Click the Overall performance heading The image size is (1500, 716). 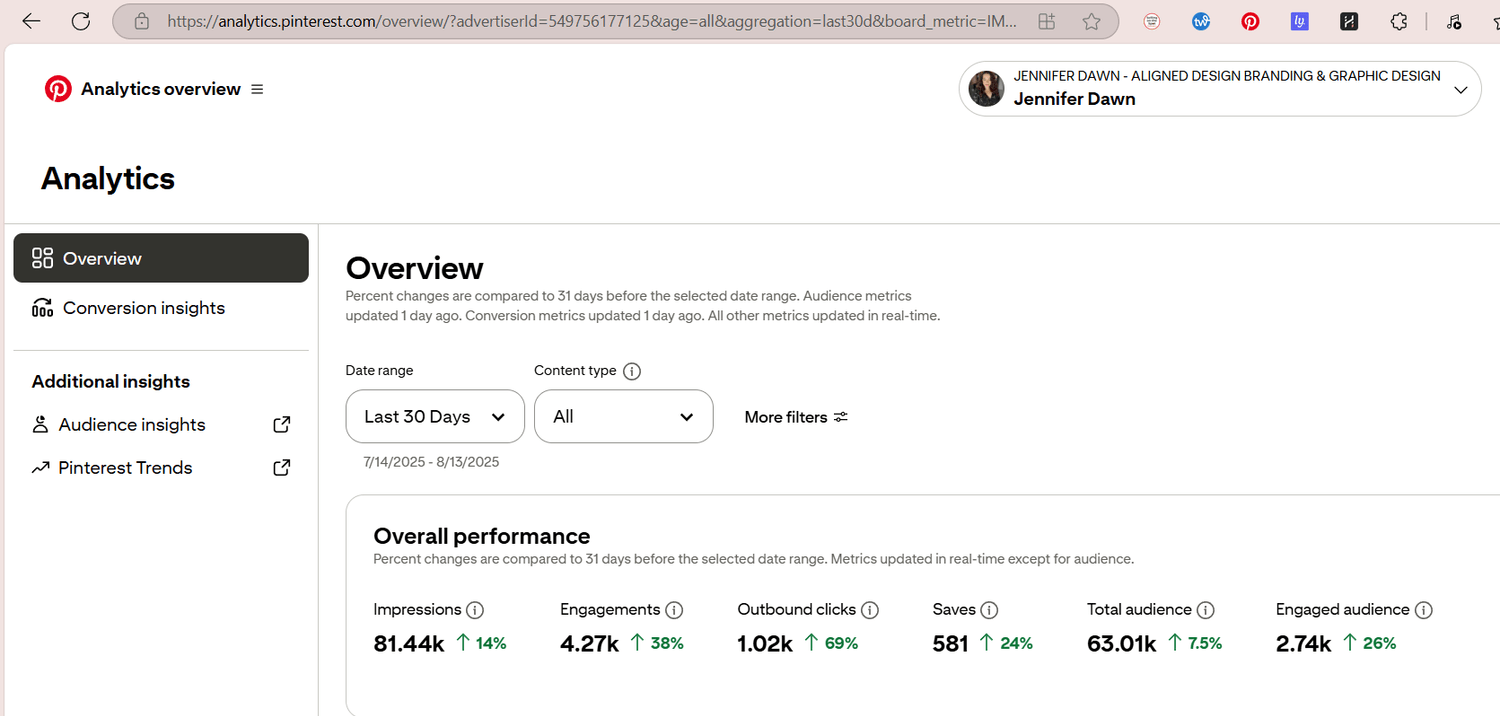click(482, 536)
